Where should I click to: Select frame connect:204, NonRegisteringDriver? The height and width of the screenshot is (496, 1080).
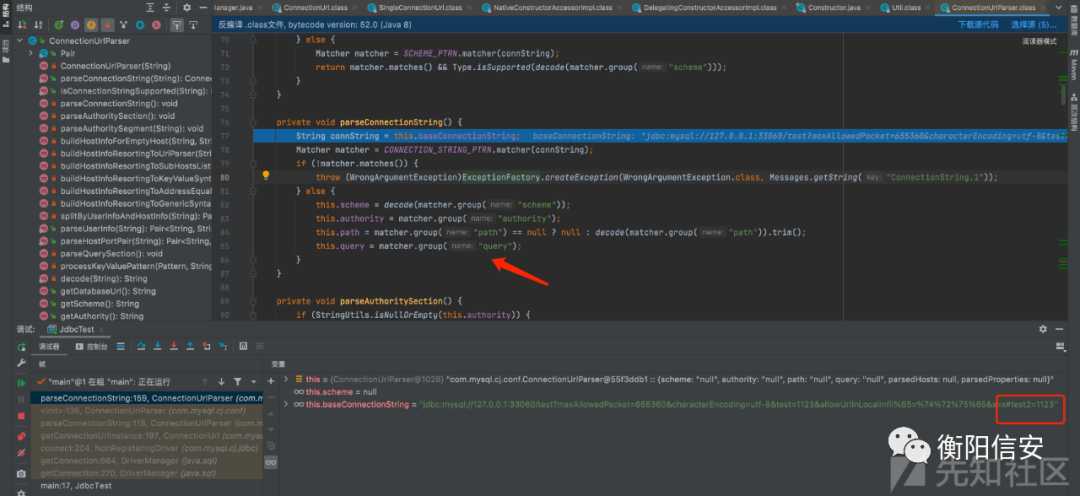point(147,448)
